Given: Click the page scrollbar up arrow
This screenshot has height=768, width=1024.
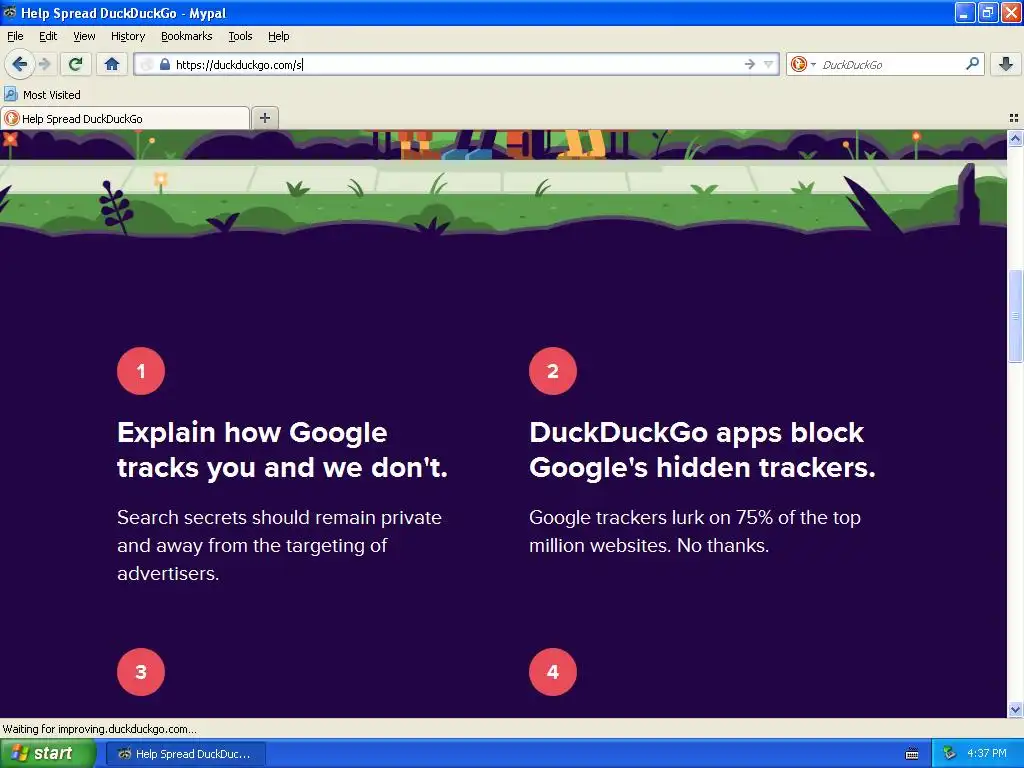Looking at the screenshot, I should click(1015, 138).
